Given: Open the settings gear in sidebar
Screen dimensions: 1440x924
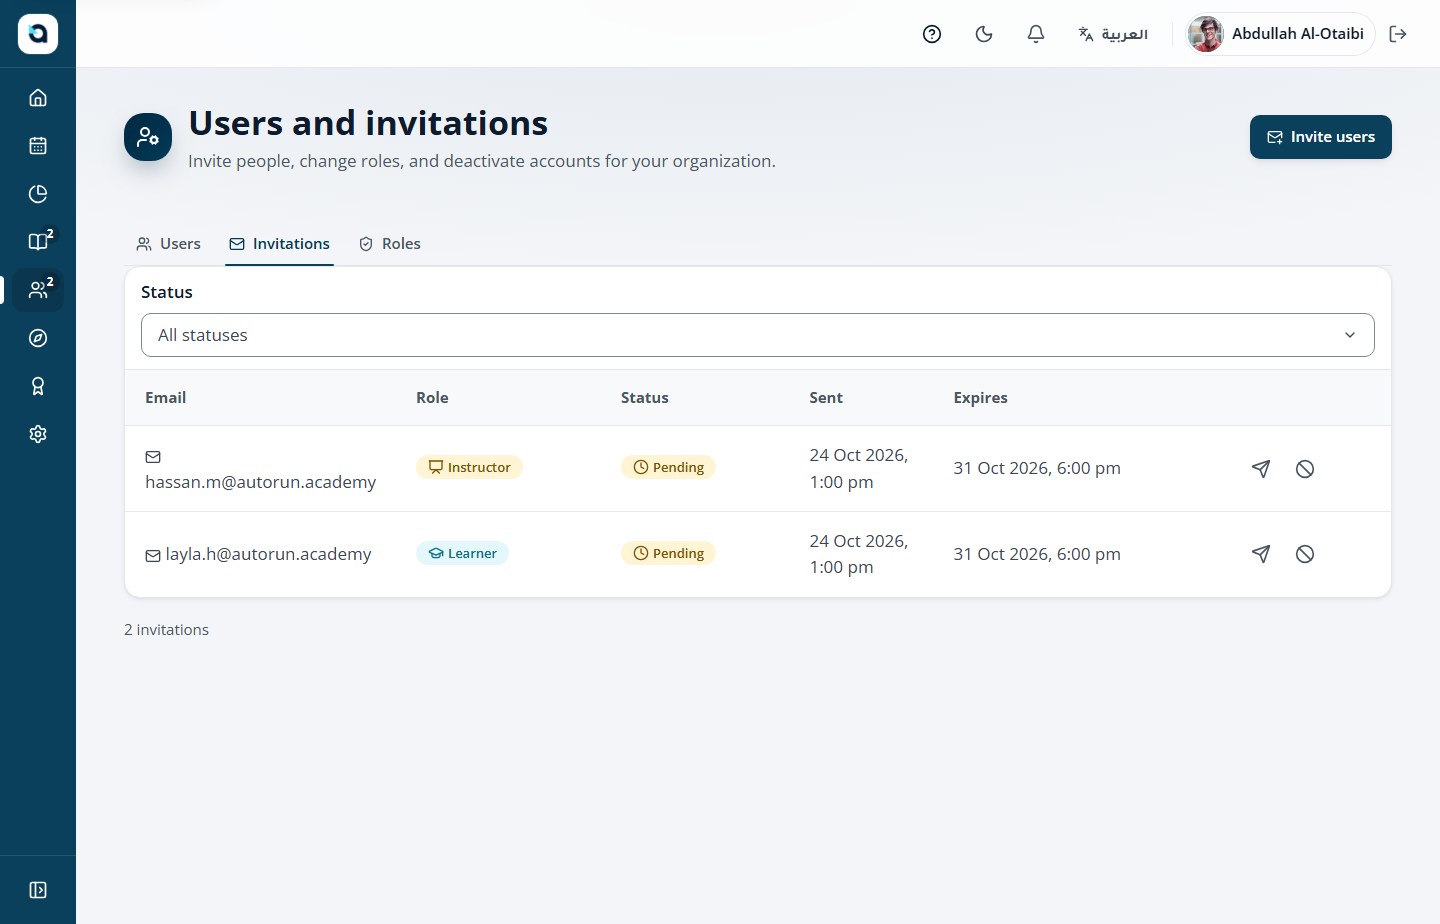Looking at the screenshot, I should click(38, 434).
